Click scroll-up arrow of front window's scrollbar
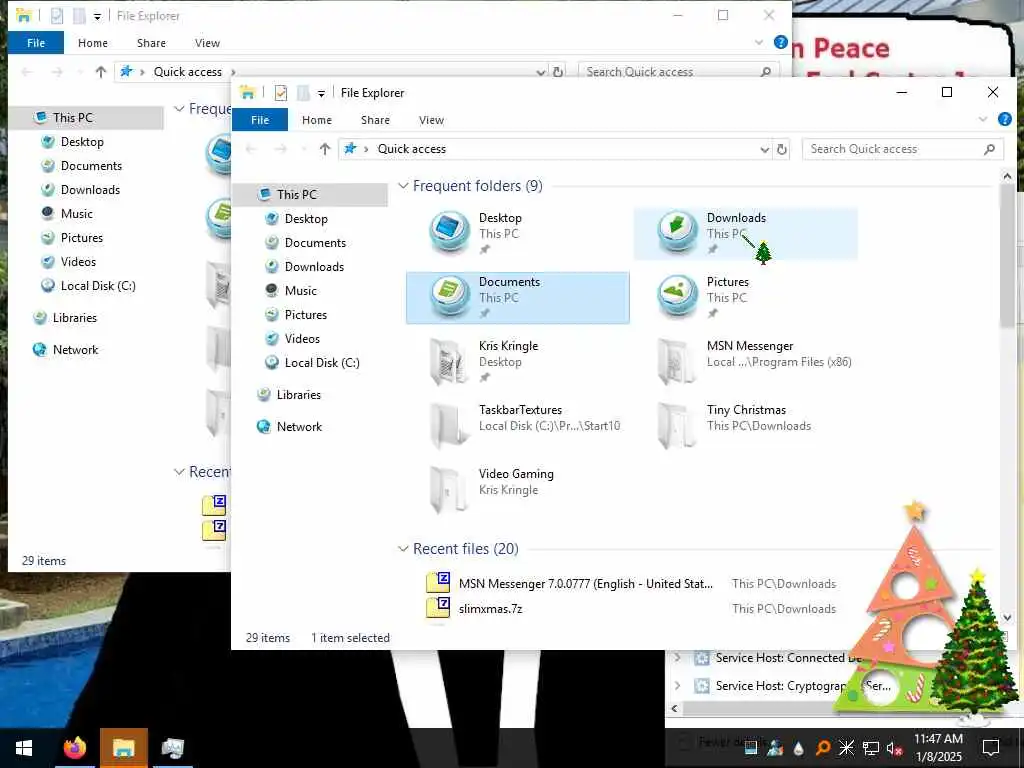Screen dimensions: 1024x768 (1007, 176)
